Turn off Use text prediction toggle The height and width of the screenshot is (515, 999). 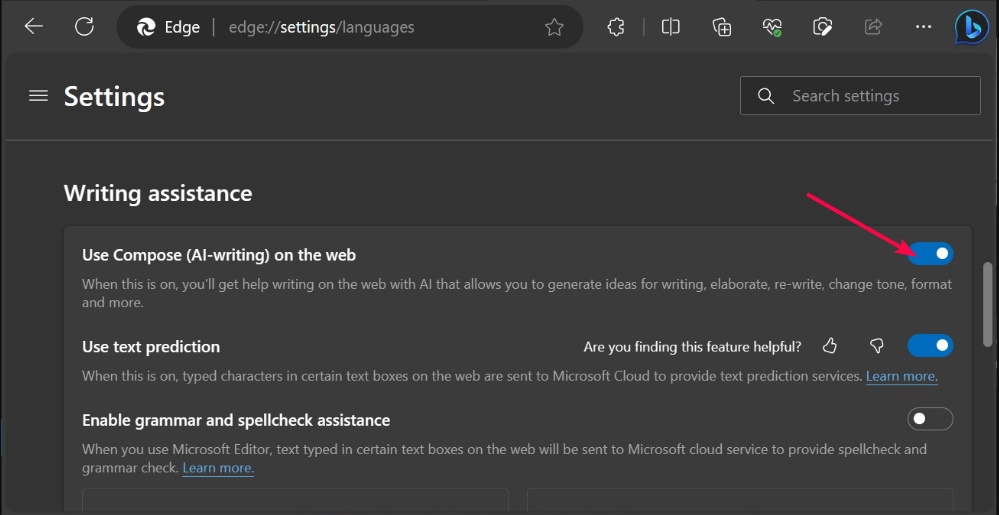(x=930, y=346)
